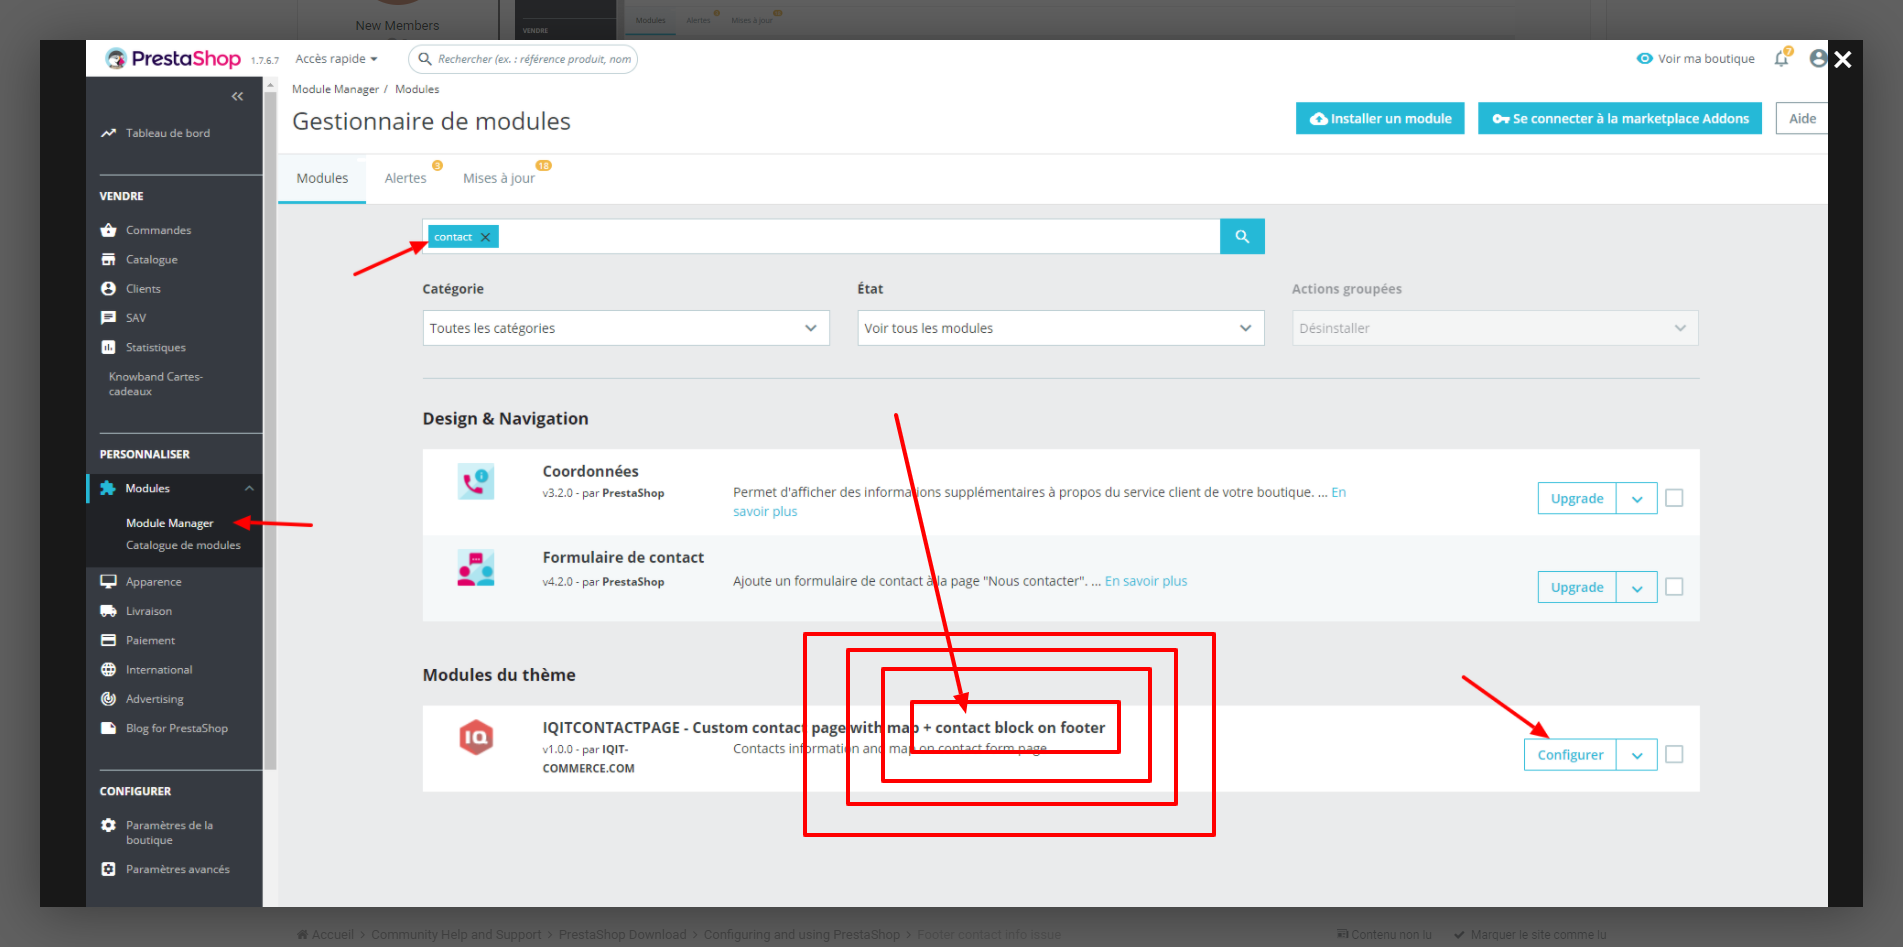Tick the Formulaire de contact checkbox
This screenshot has height=947, width=1903.
point(1674,587)
